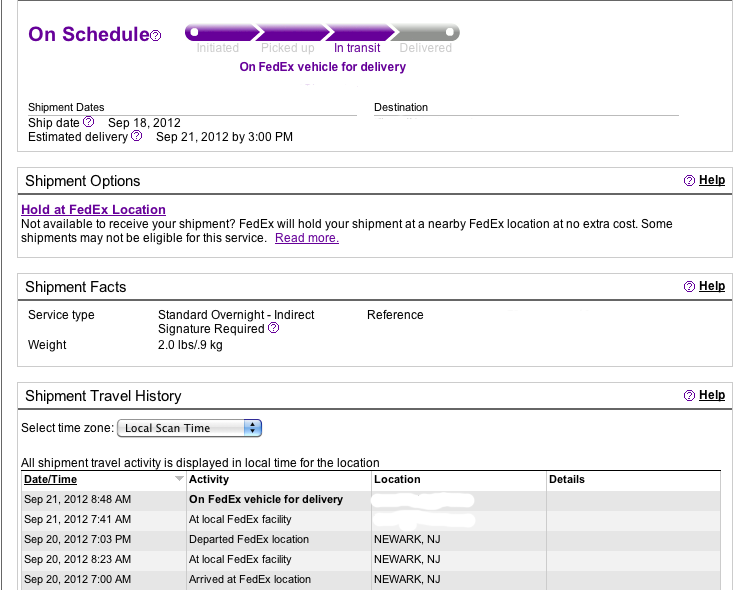The height and width of the screenshot is (590, 745).
Task: Open Help link in Shipment Facts
Action: tap(712, 286)
